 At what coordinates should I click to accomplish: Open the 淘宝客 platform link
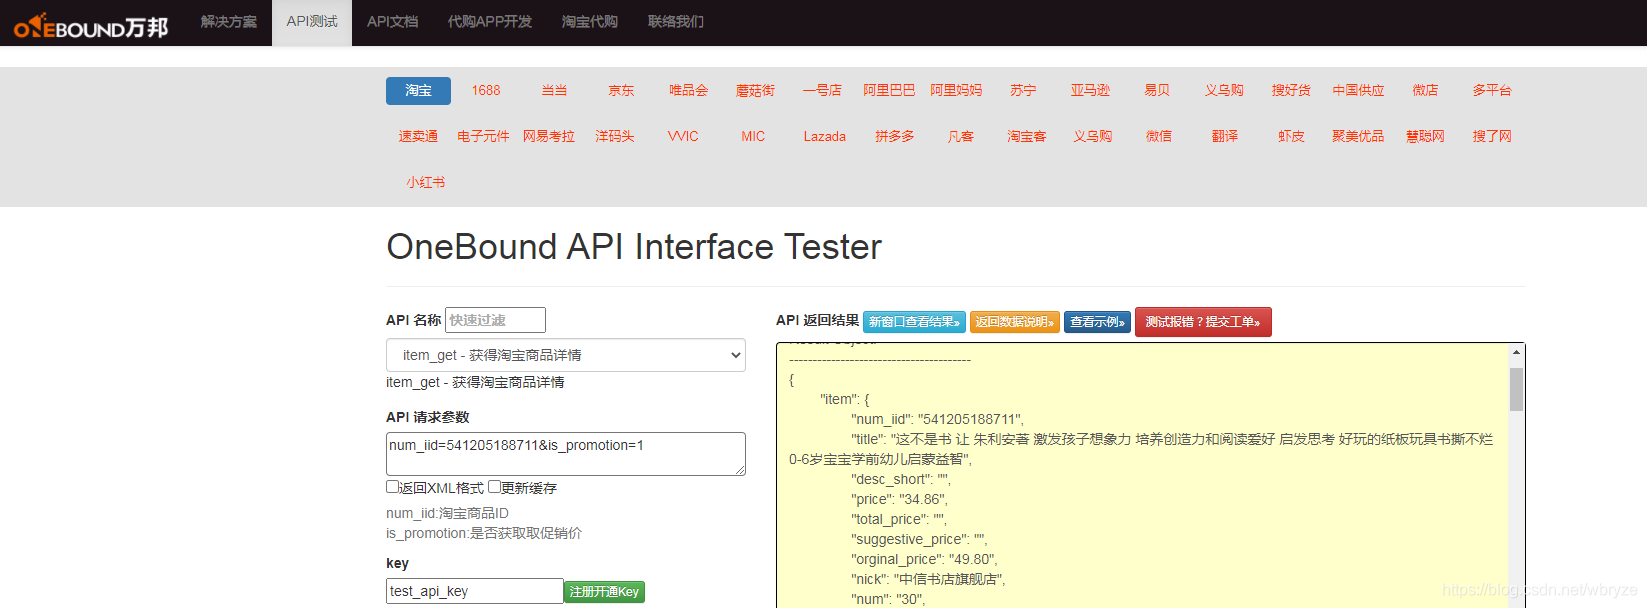(1027, 137)
